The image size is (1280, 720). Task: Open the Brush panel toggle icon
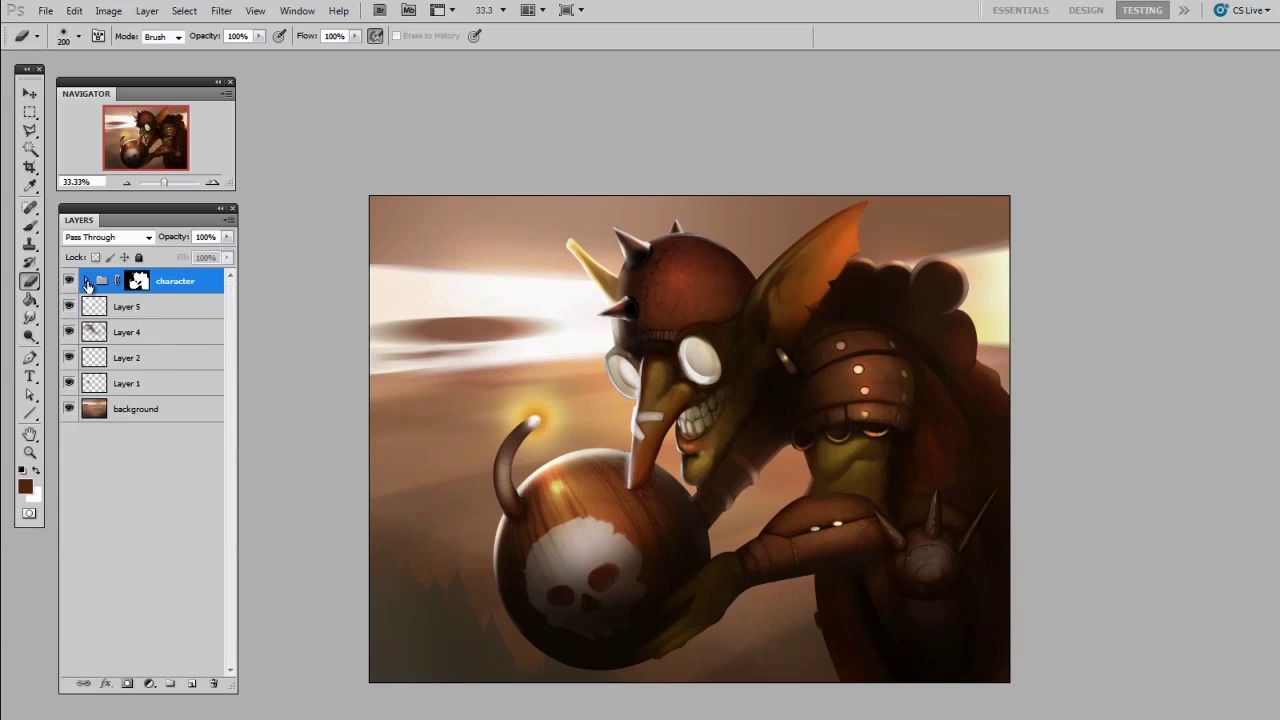pos(98,36)
